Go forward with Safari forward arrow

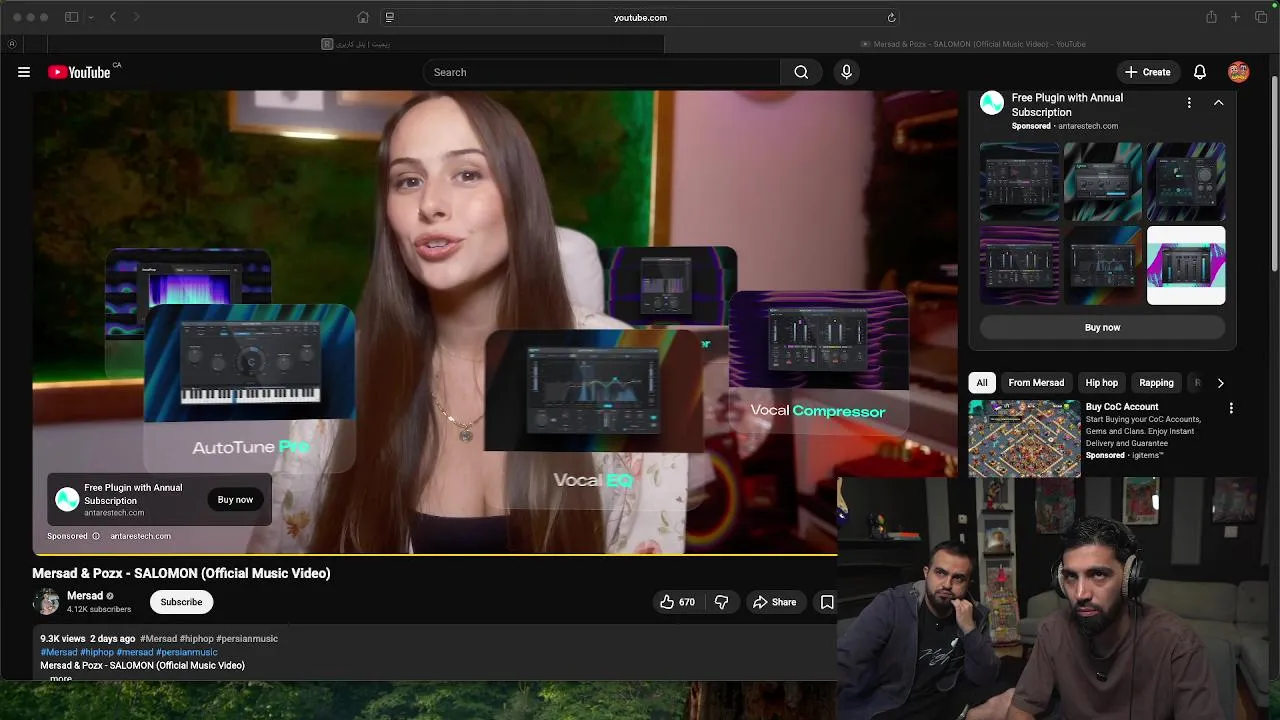(x=136, y=17)
